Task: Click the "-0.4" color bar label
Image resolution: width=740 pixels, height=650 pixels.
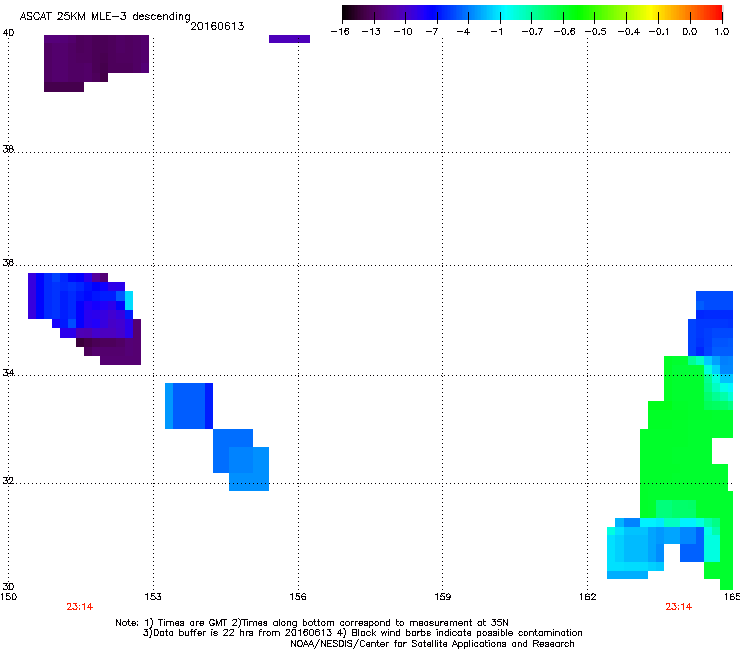Action: (629, 32)
